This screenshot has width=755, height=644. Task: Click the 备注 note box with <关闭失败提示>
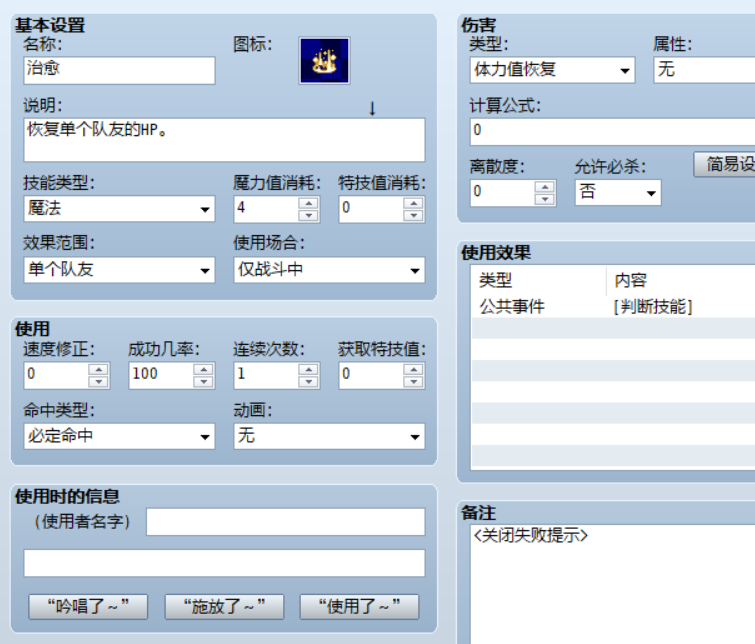click(x=612, y=584)
